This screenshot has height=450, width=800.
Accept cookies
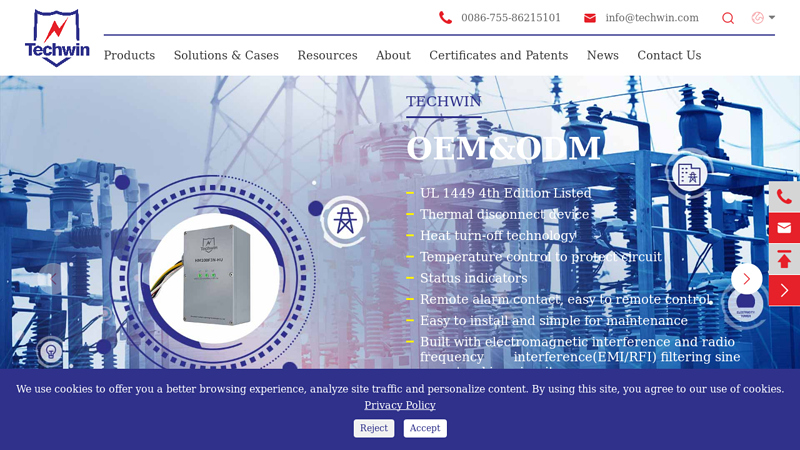point(425,428)
